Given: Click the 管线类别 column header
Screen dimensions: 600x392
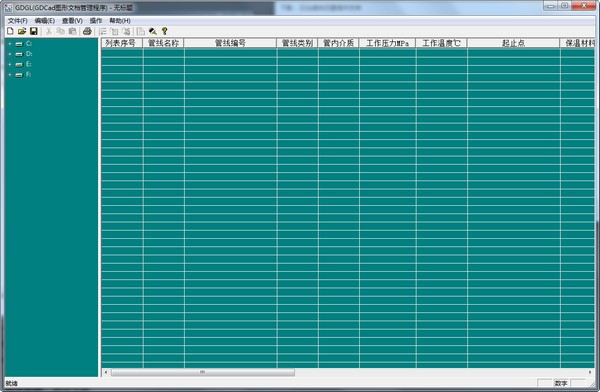Looking at the screenshot, I should pos(297,43).
